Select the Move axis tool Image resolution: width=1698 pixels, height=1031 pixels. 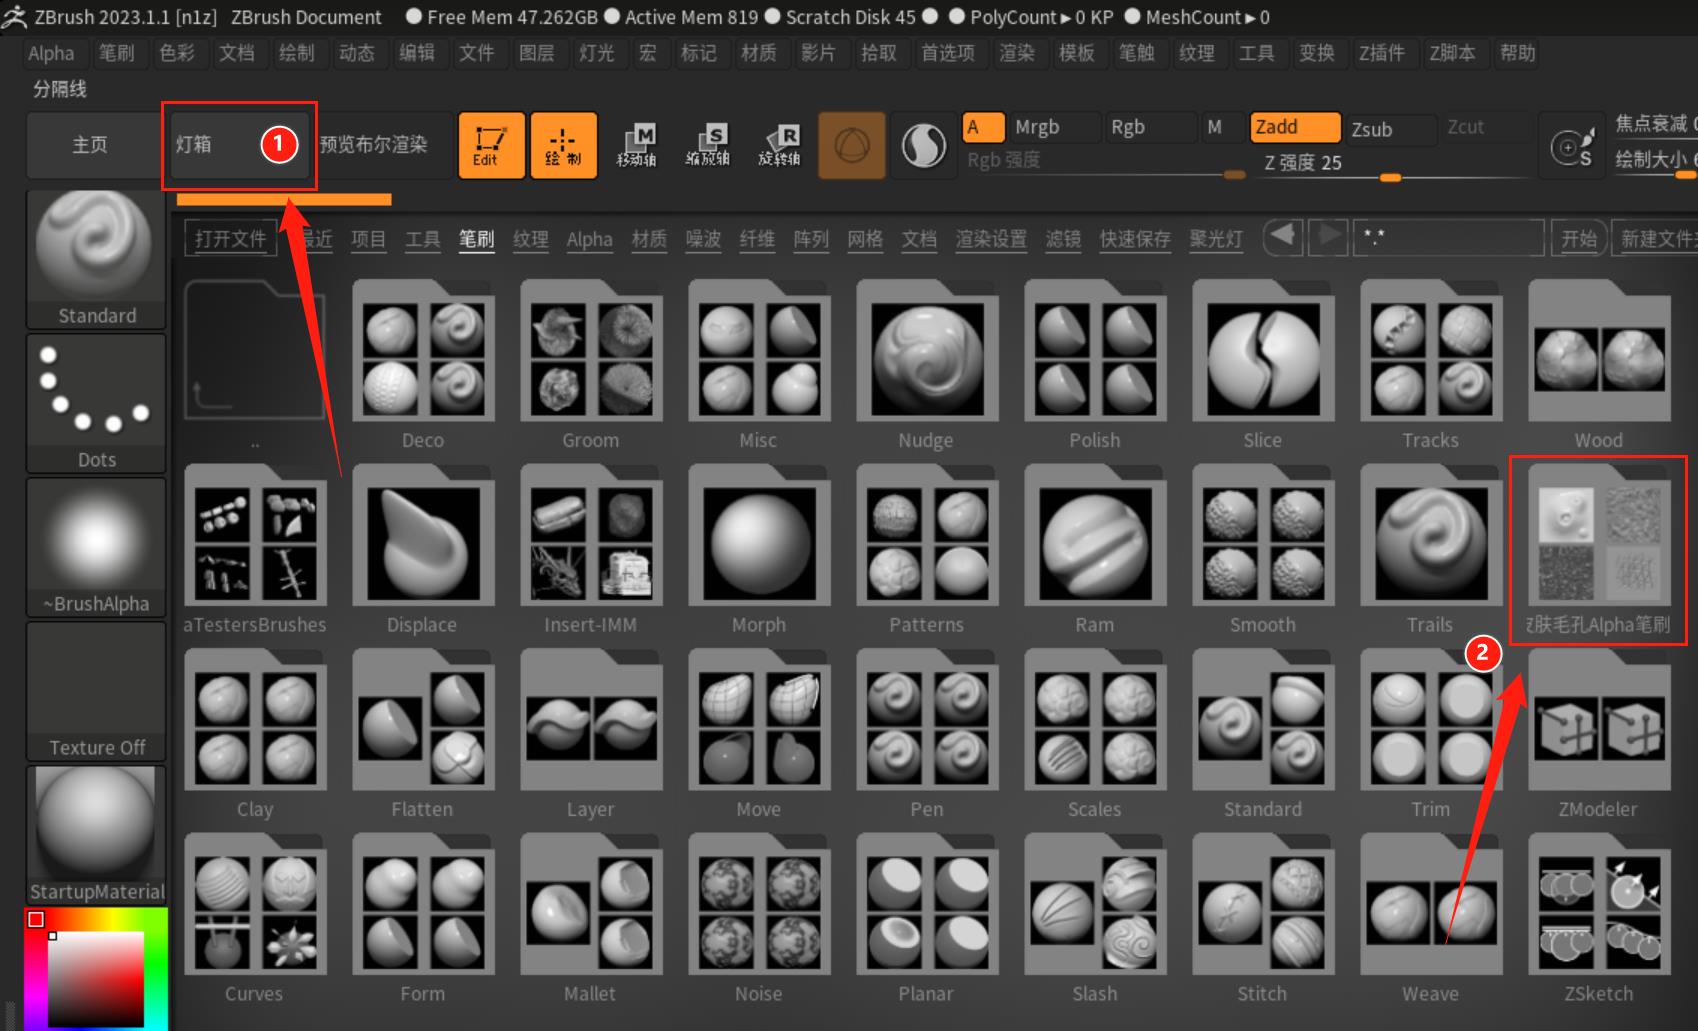(636, 145)
